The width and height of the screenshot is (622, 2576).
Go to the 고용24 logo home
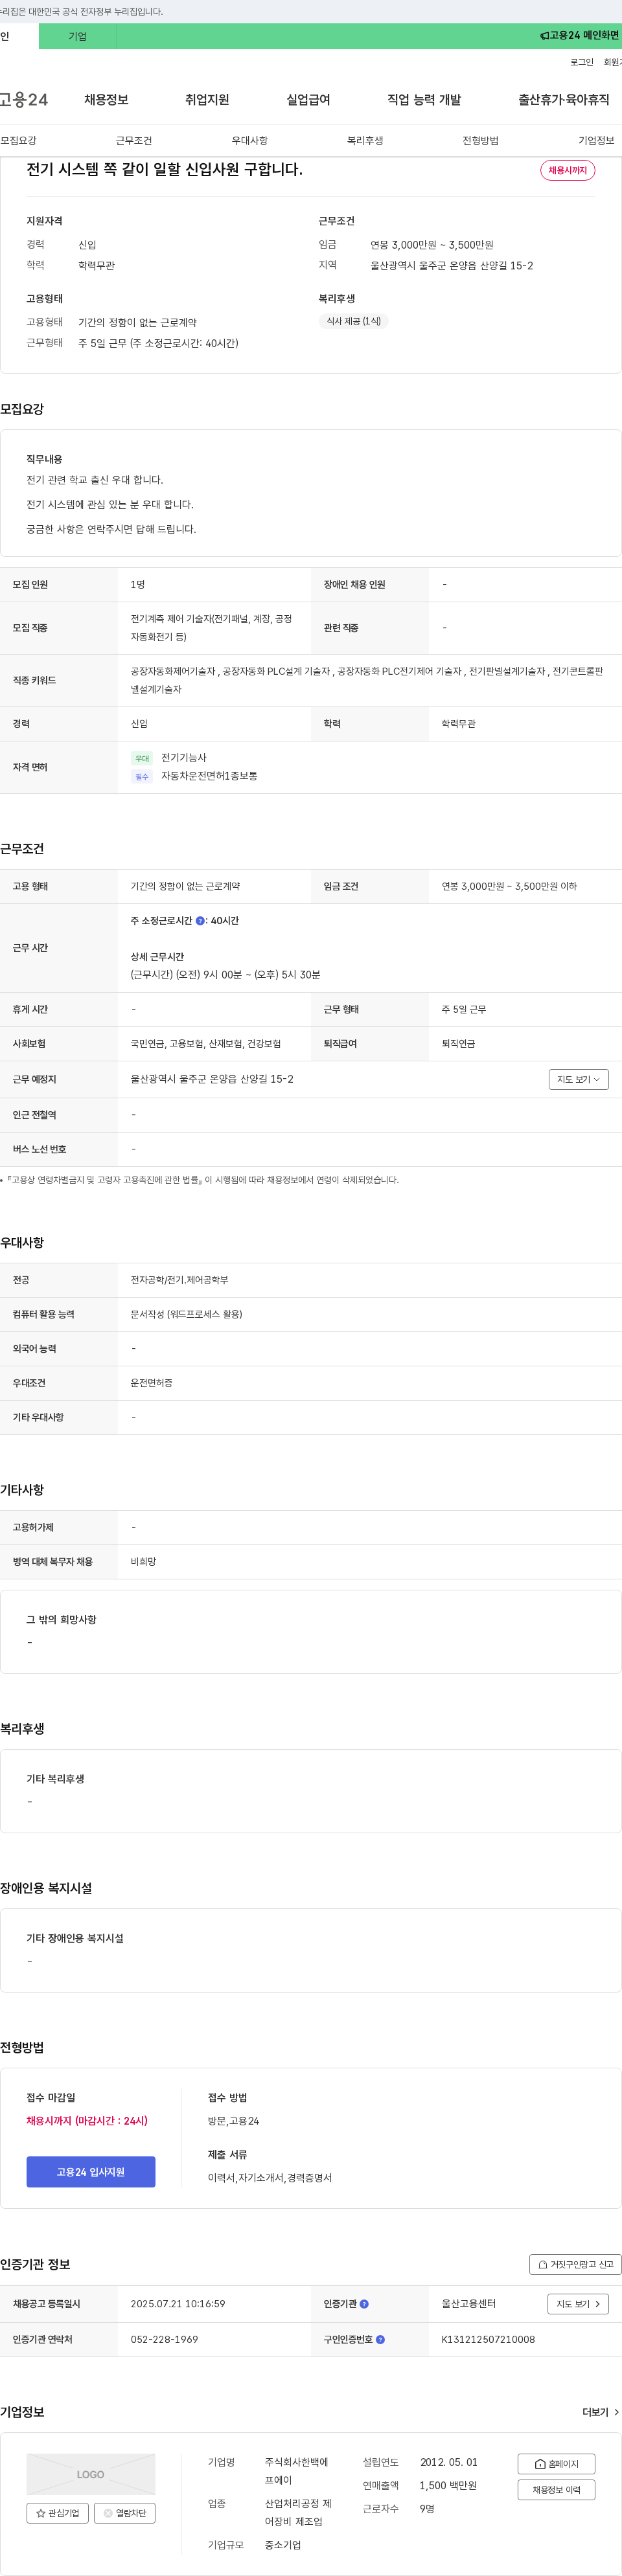(23, 100)
